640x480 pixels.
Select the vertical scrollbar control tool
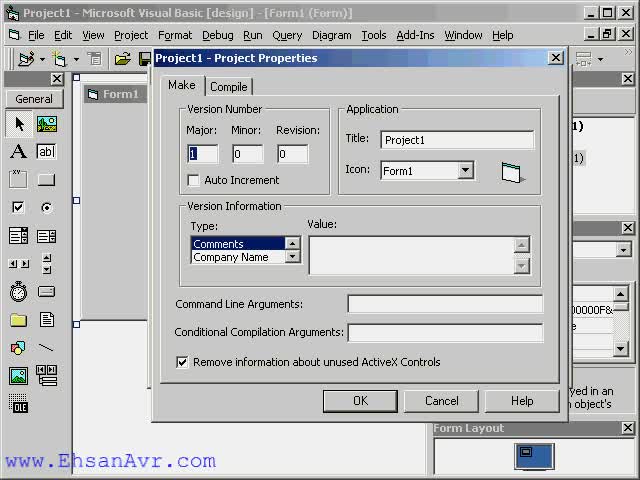coord(47,264)
